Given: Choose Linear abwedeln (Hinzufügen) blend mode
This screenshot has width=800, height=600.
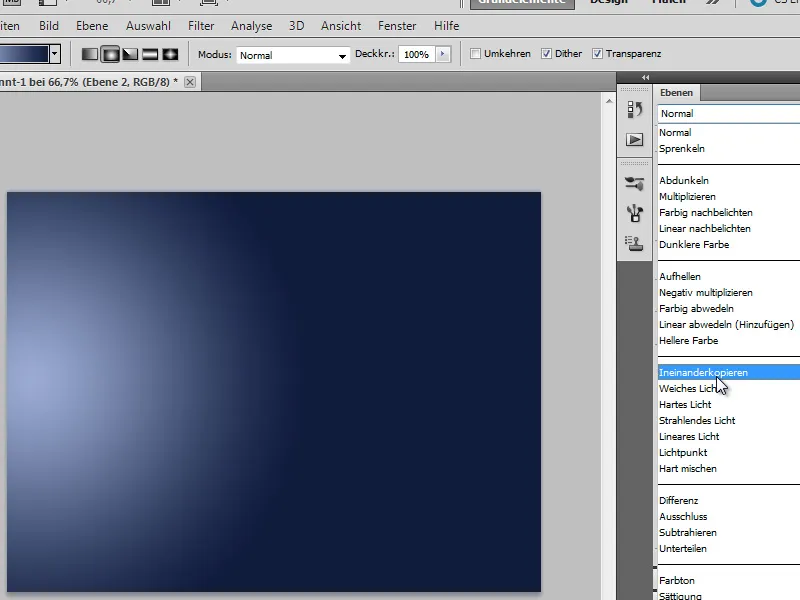Looking at the screenshot, I should (729, 324).
